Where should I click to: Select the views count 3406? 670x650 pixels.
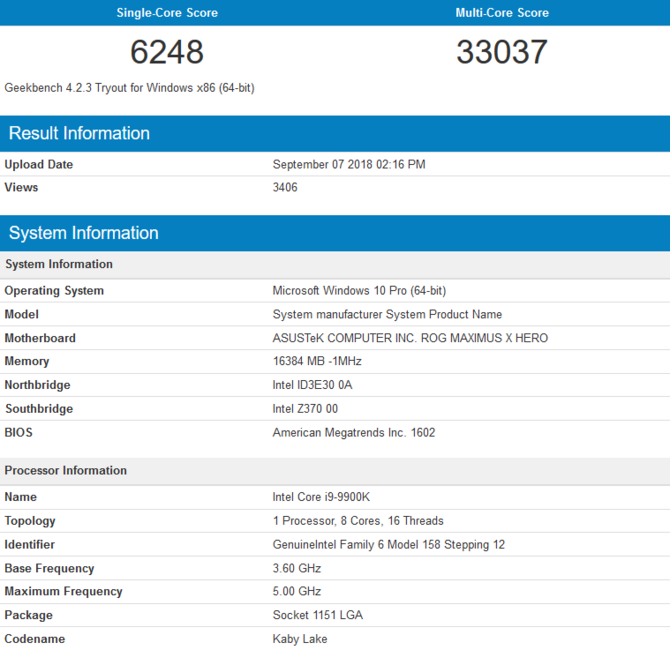pyautogui.click(x=285, y=188)
